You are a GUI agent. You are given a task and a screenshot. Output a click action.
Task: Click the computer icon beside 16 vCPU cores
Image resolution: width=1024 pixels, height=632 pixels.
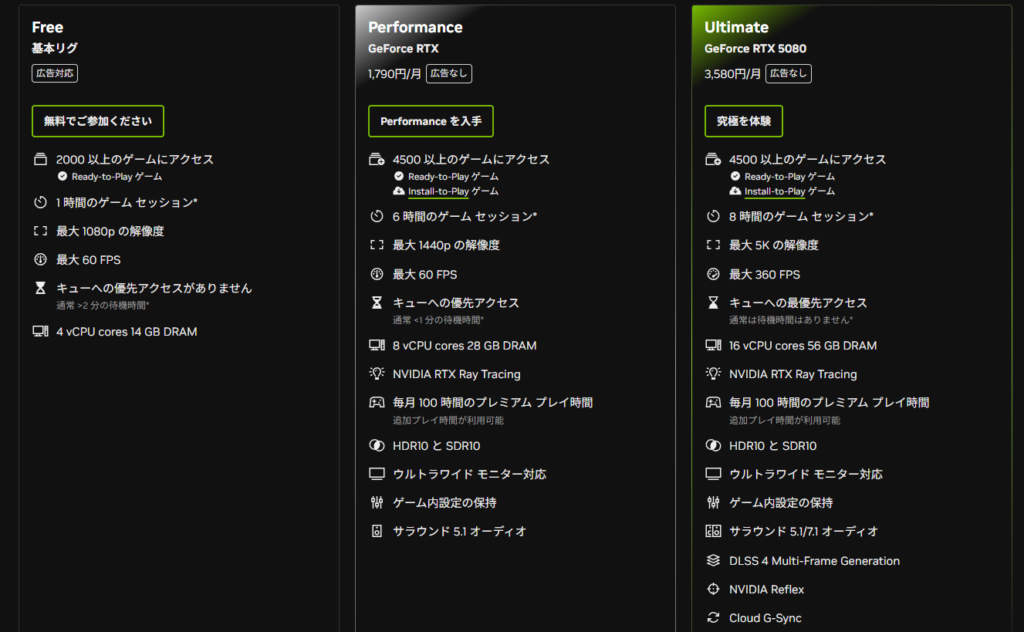(713, 345)
